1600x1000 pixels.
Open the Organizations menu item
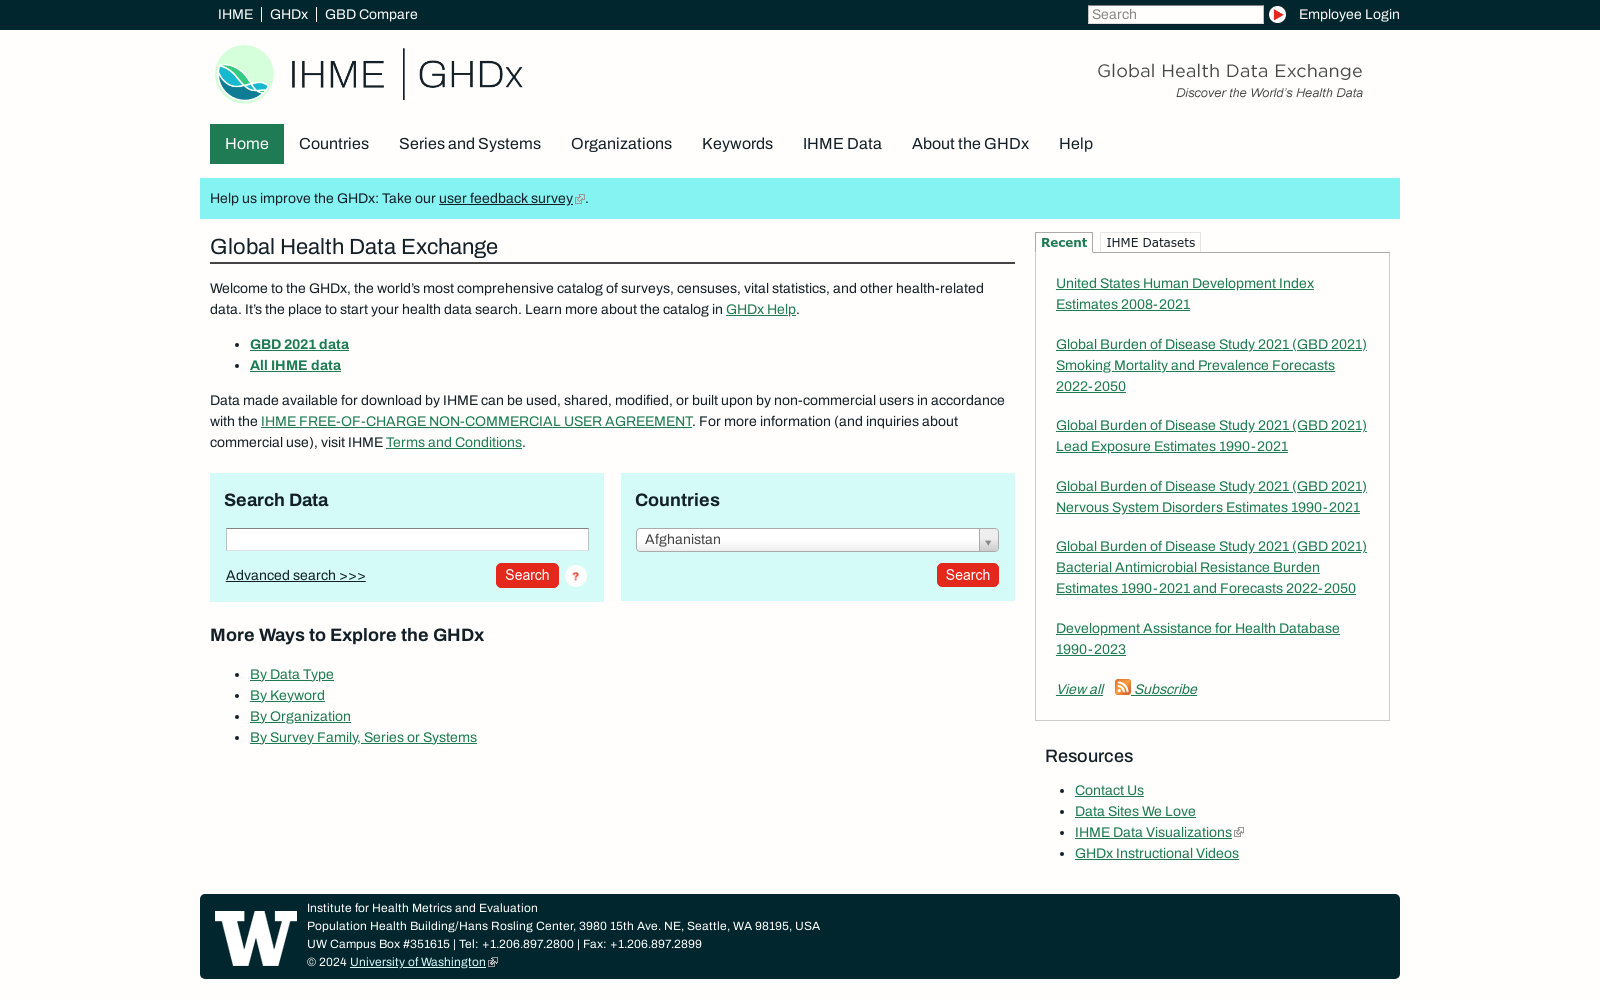click(x=621, y=144)
